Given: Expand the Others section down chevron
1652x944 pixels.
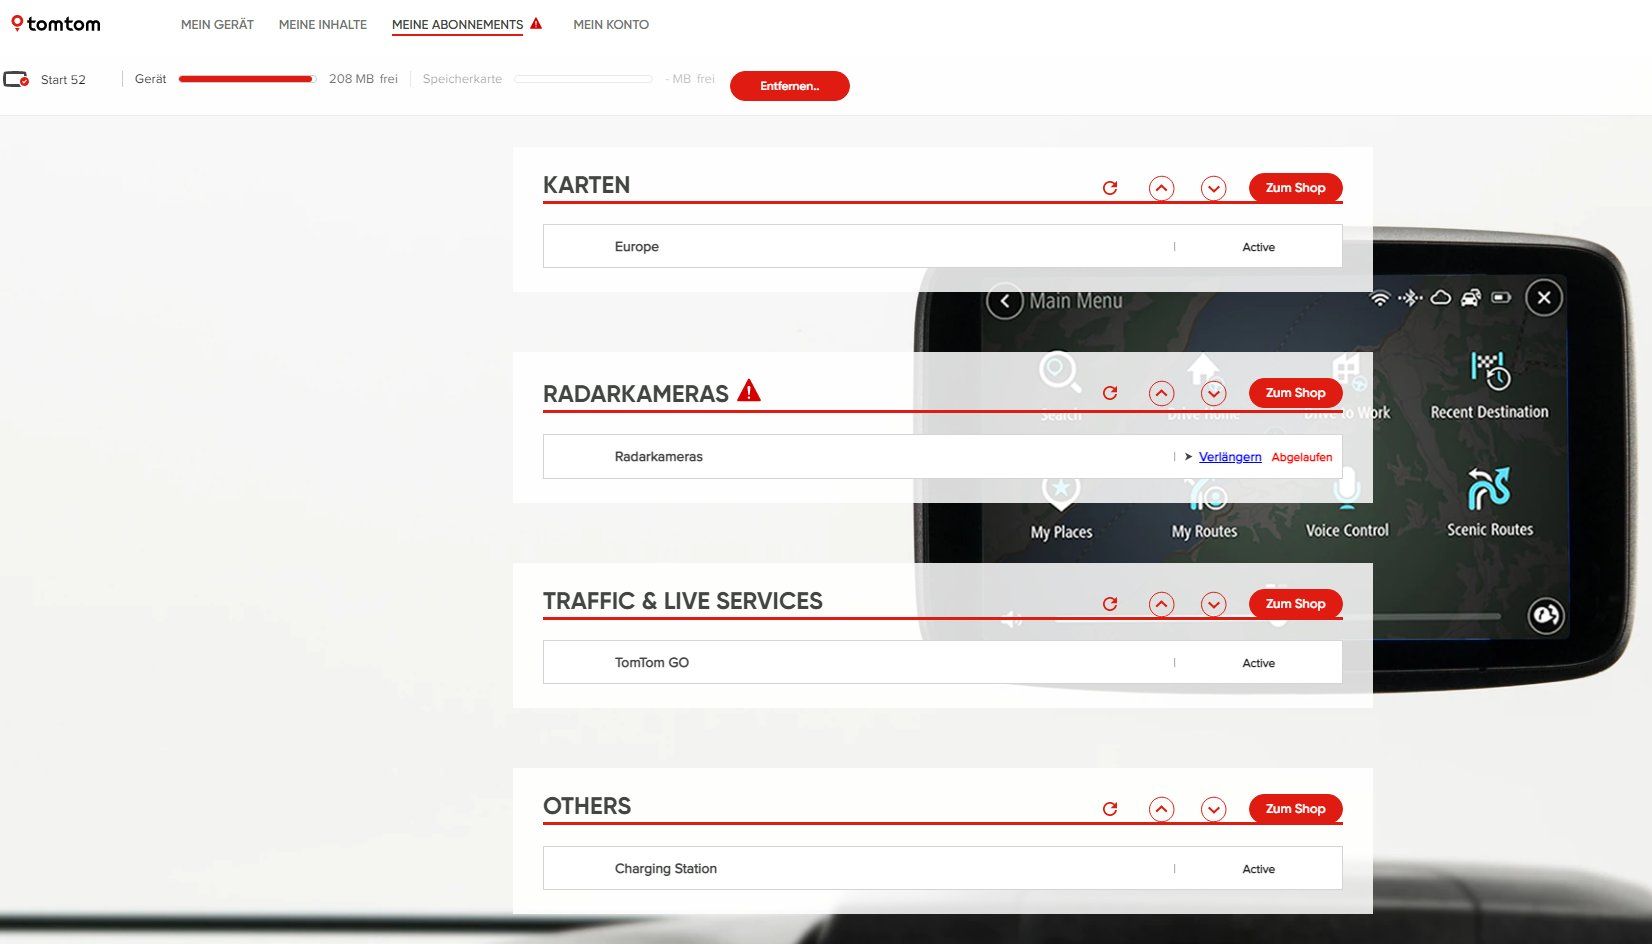Looking at the screenshot, I should point(1213,809).
